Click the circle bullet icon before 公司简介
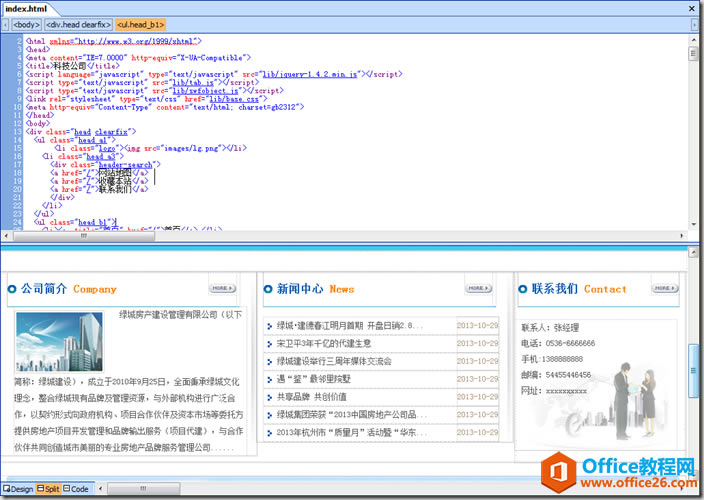 pos(12,289)
